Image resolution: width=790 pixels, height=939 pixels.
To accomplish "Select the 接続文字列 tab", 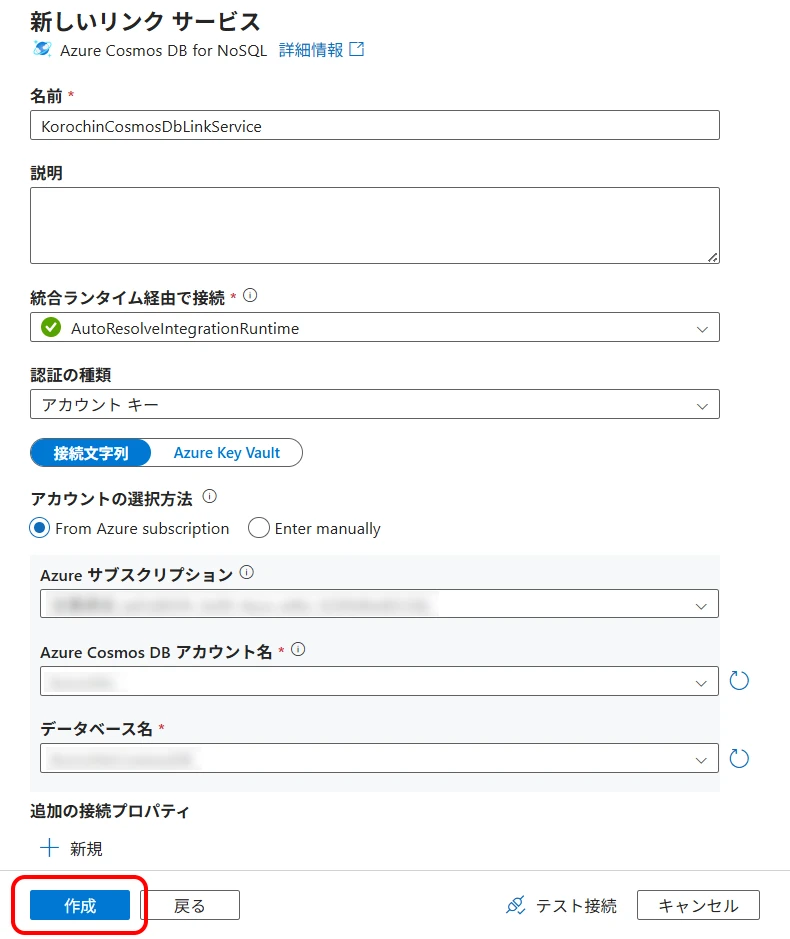I will (91, 453).
